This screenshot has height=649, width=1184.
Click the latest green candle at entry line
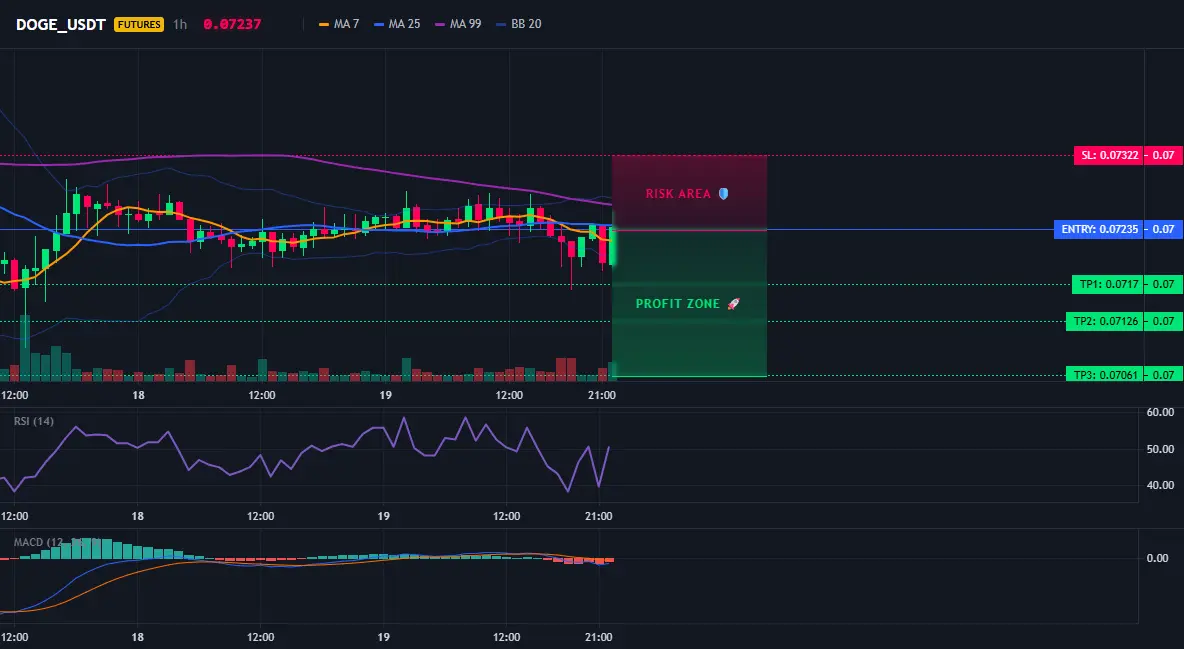pos(612,246)
